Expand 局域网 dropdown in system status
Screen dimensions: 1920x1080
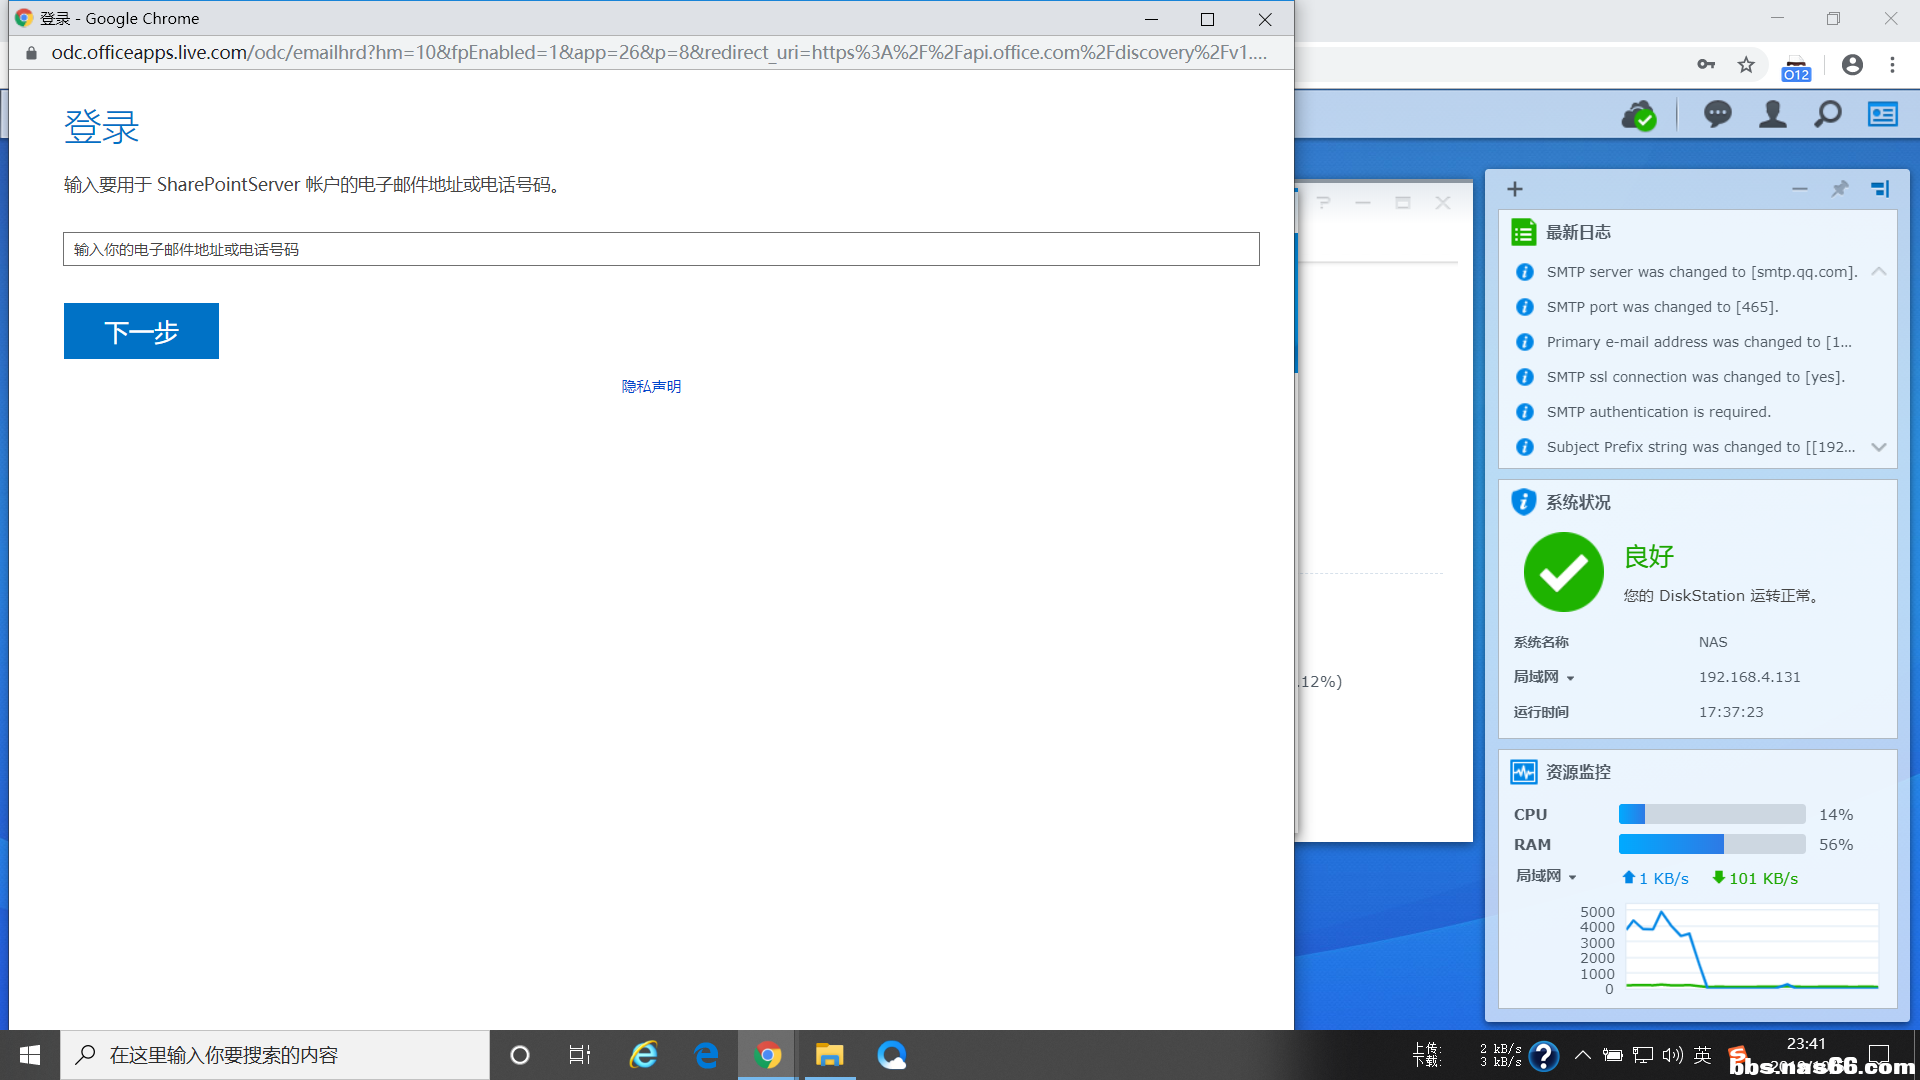tap(1570, 678)
